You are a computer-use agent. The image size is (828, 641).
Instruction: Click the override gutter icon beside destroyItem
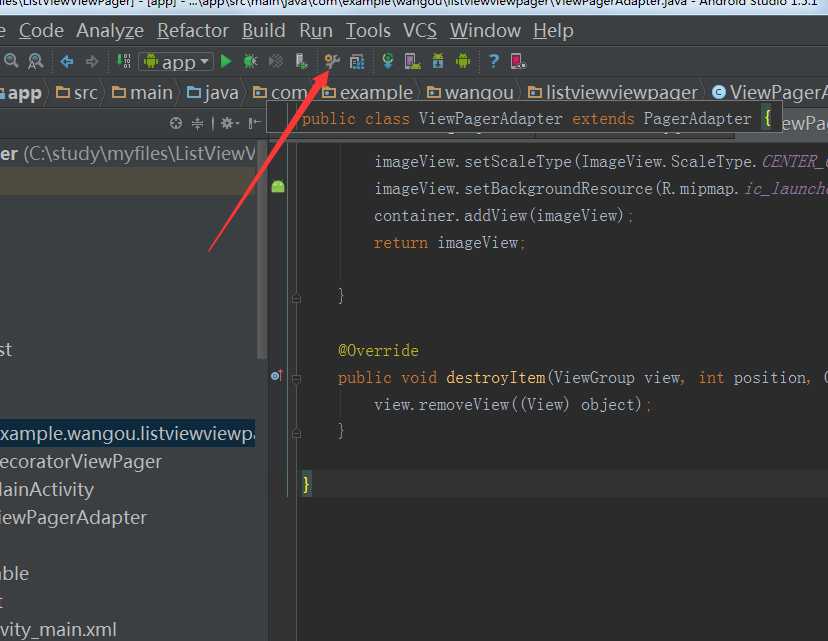(x=276, y=376)
